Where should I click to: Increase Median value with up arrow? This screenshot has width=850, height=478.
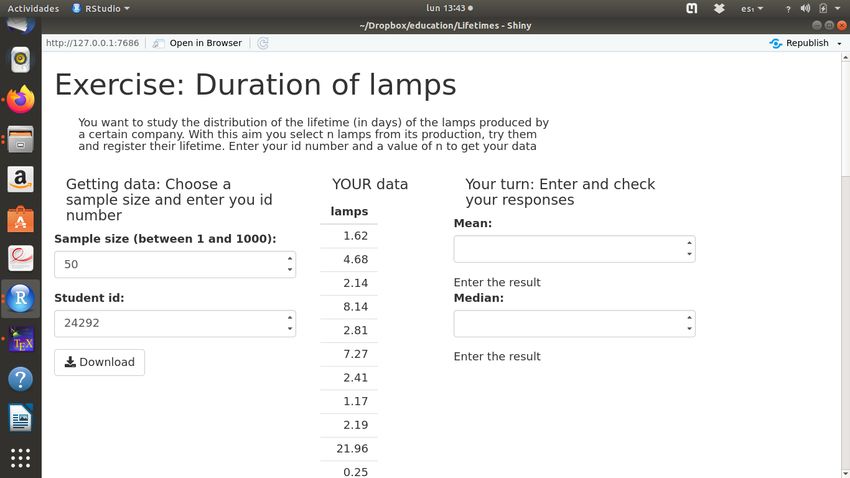coord(689,318)
